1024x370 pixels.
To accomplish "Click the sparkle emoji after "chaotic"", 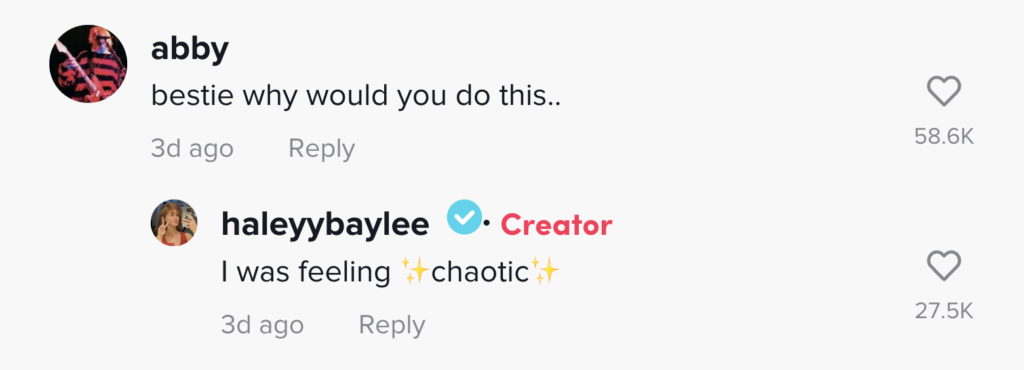I will [x=545, y=270].
